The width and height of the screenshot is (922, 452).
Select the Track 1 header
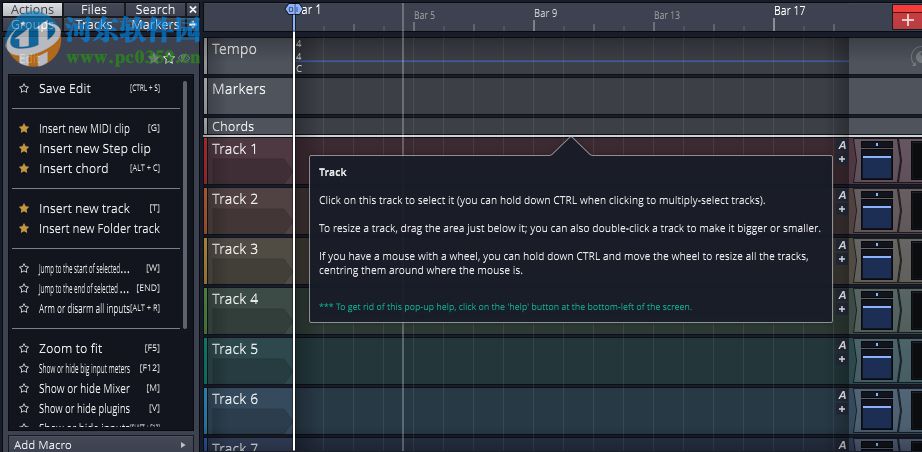click(x=248, y=161)
